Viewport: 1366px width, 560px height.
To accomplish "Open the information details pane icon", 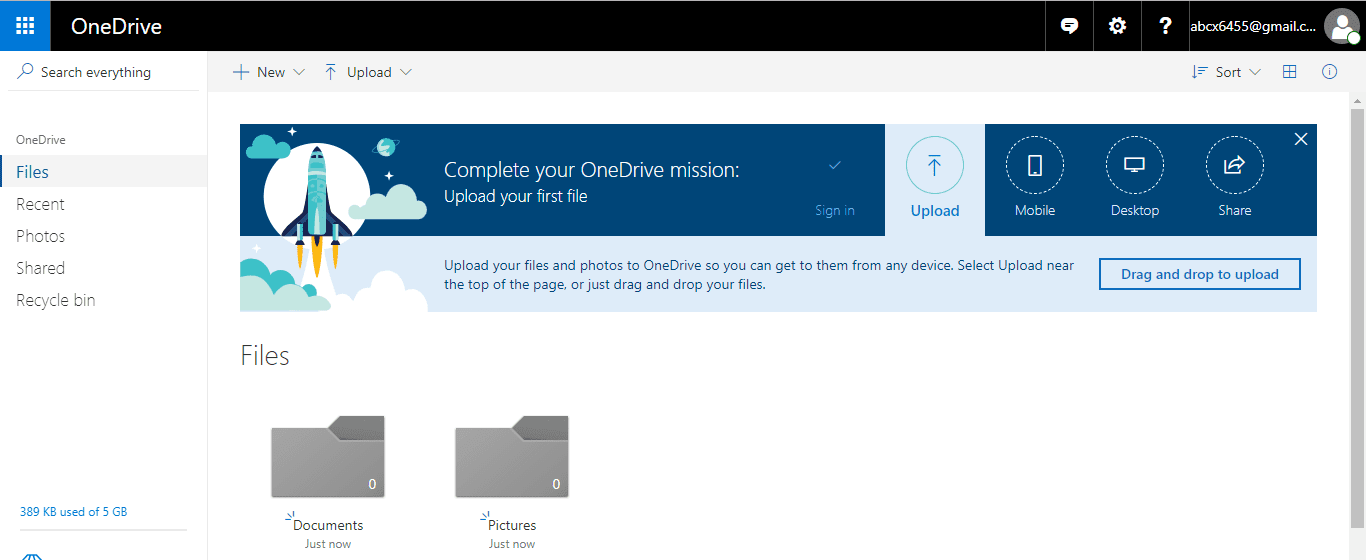I will pos(1329,72).
